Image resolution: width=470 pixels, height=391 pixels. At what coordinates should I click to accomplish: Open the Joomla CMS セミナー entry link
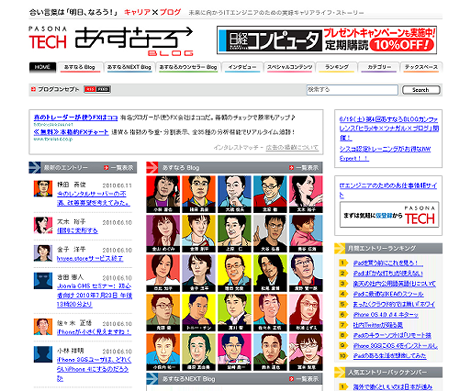point(95,295)
